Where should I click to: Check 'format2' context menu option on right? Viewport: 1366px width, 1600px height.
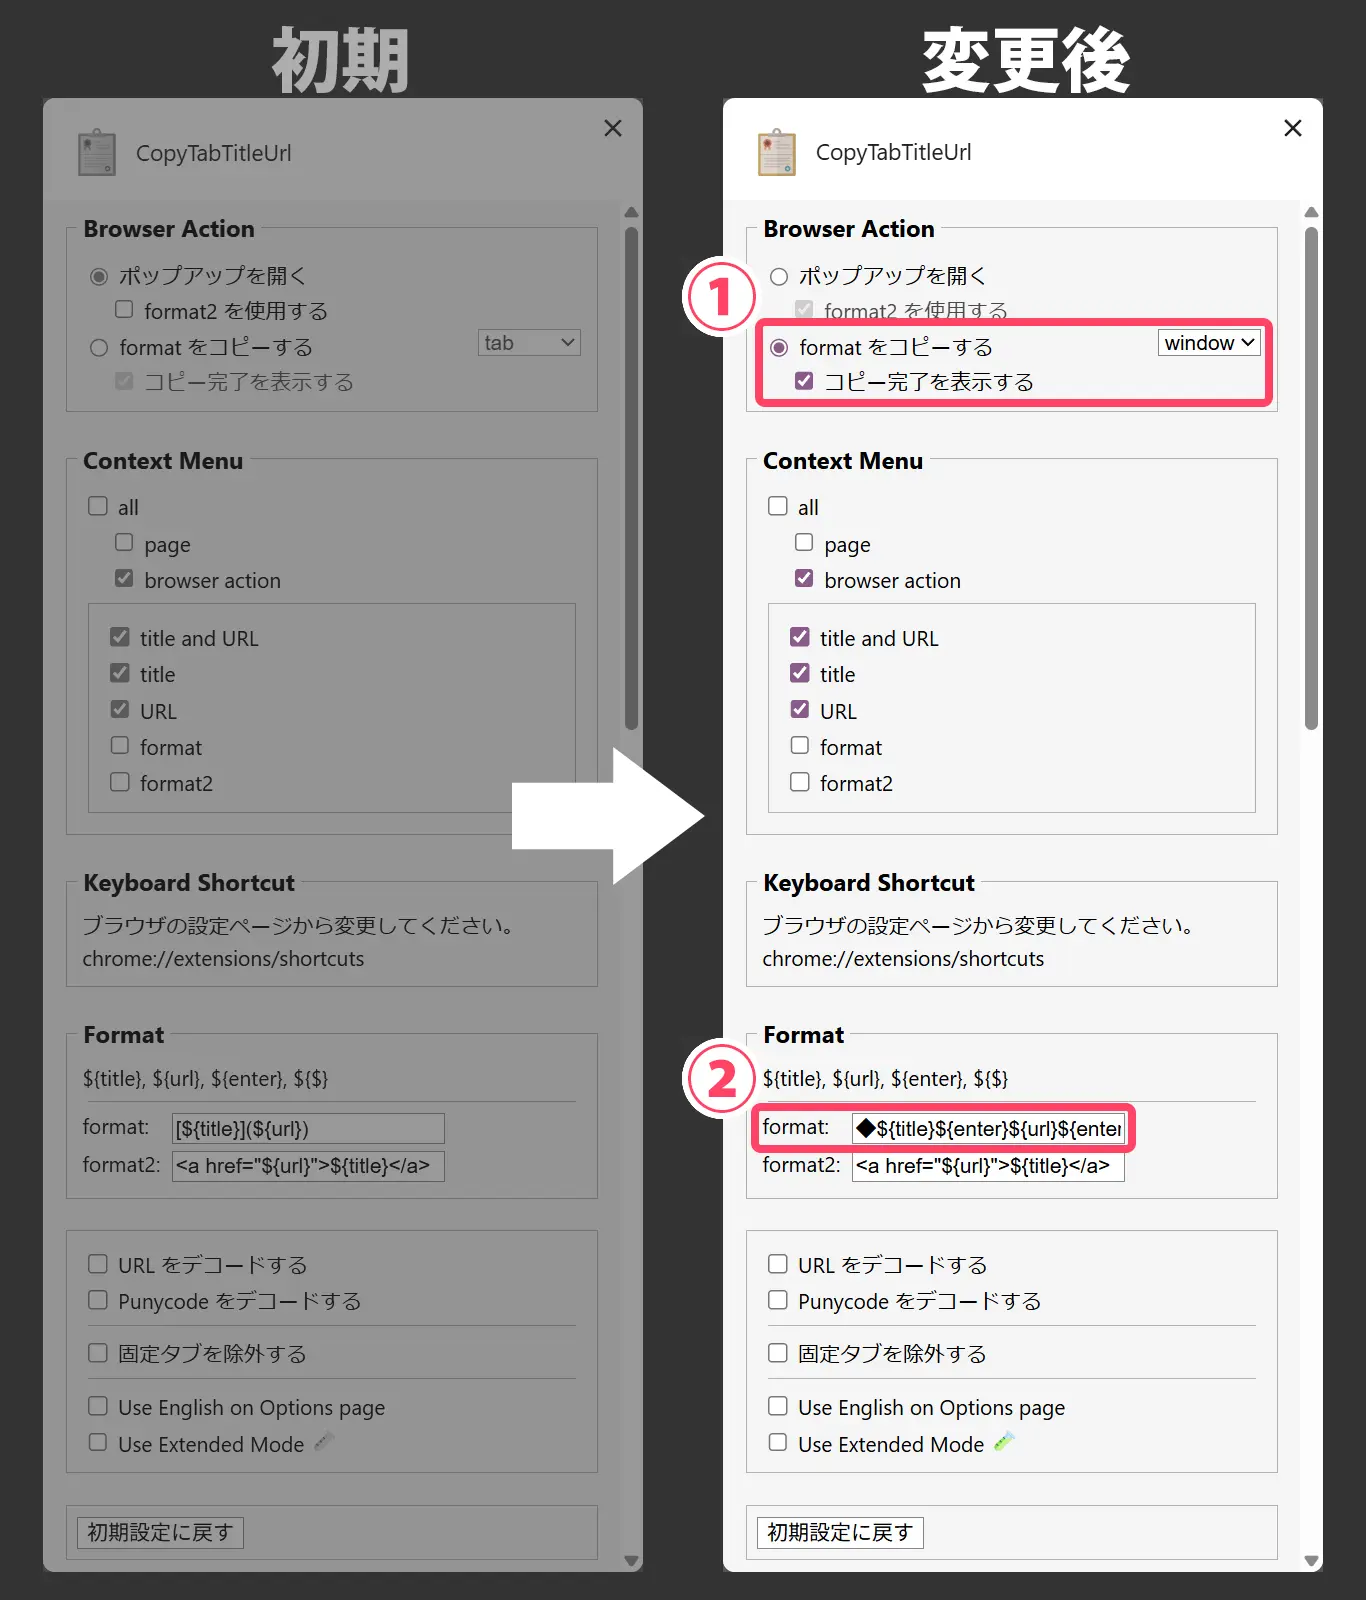coord(800,782)
